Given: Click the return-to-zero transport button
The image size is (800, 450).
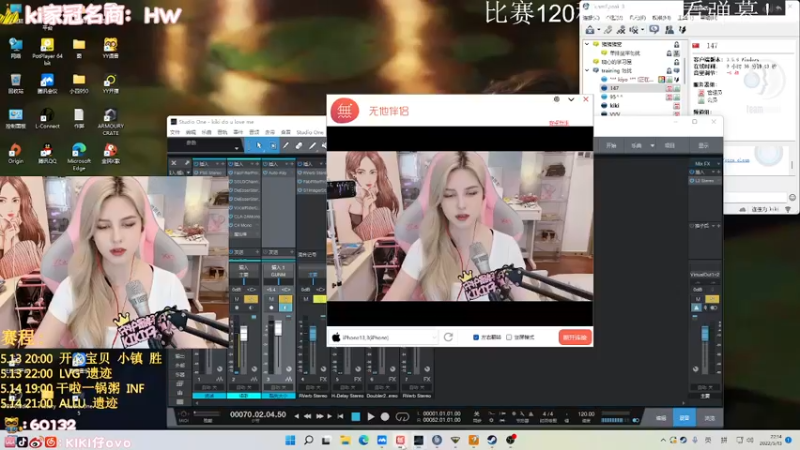Looking at the screenshot, I should [340, 416].
